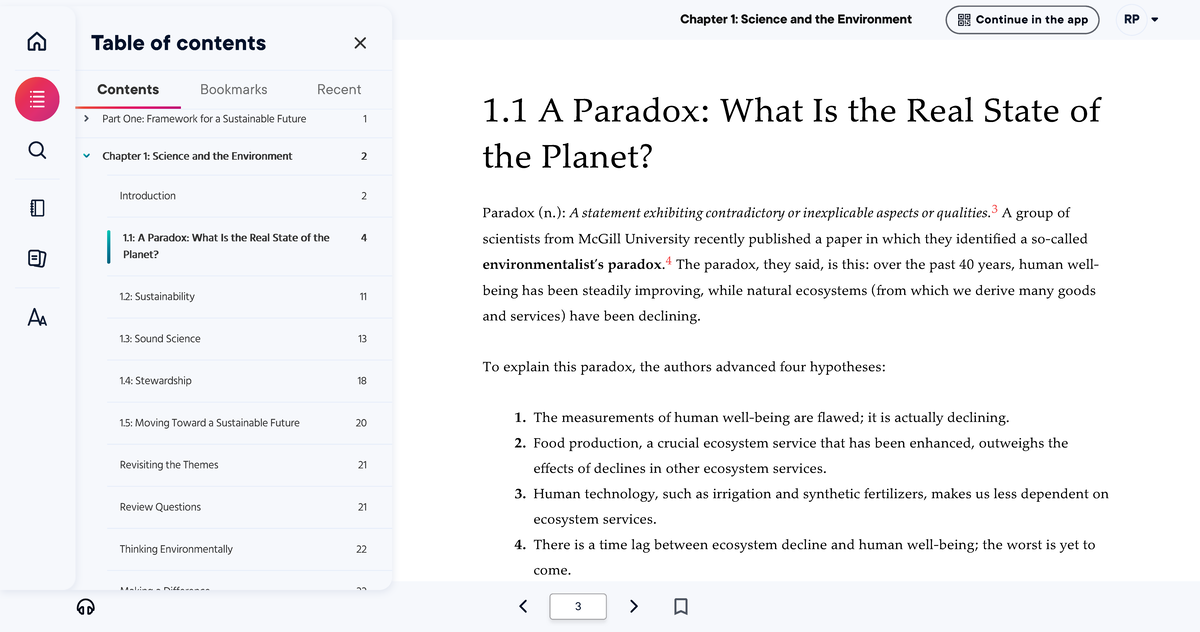Open 1.4: Stewardship section
Screen dimensions: 1200x632
coord(156,381)
